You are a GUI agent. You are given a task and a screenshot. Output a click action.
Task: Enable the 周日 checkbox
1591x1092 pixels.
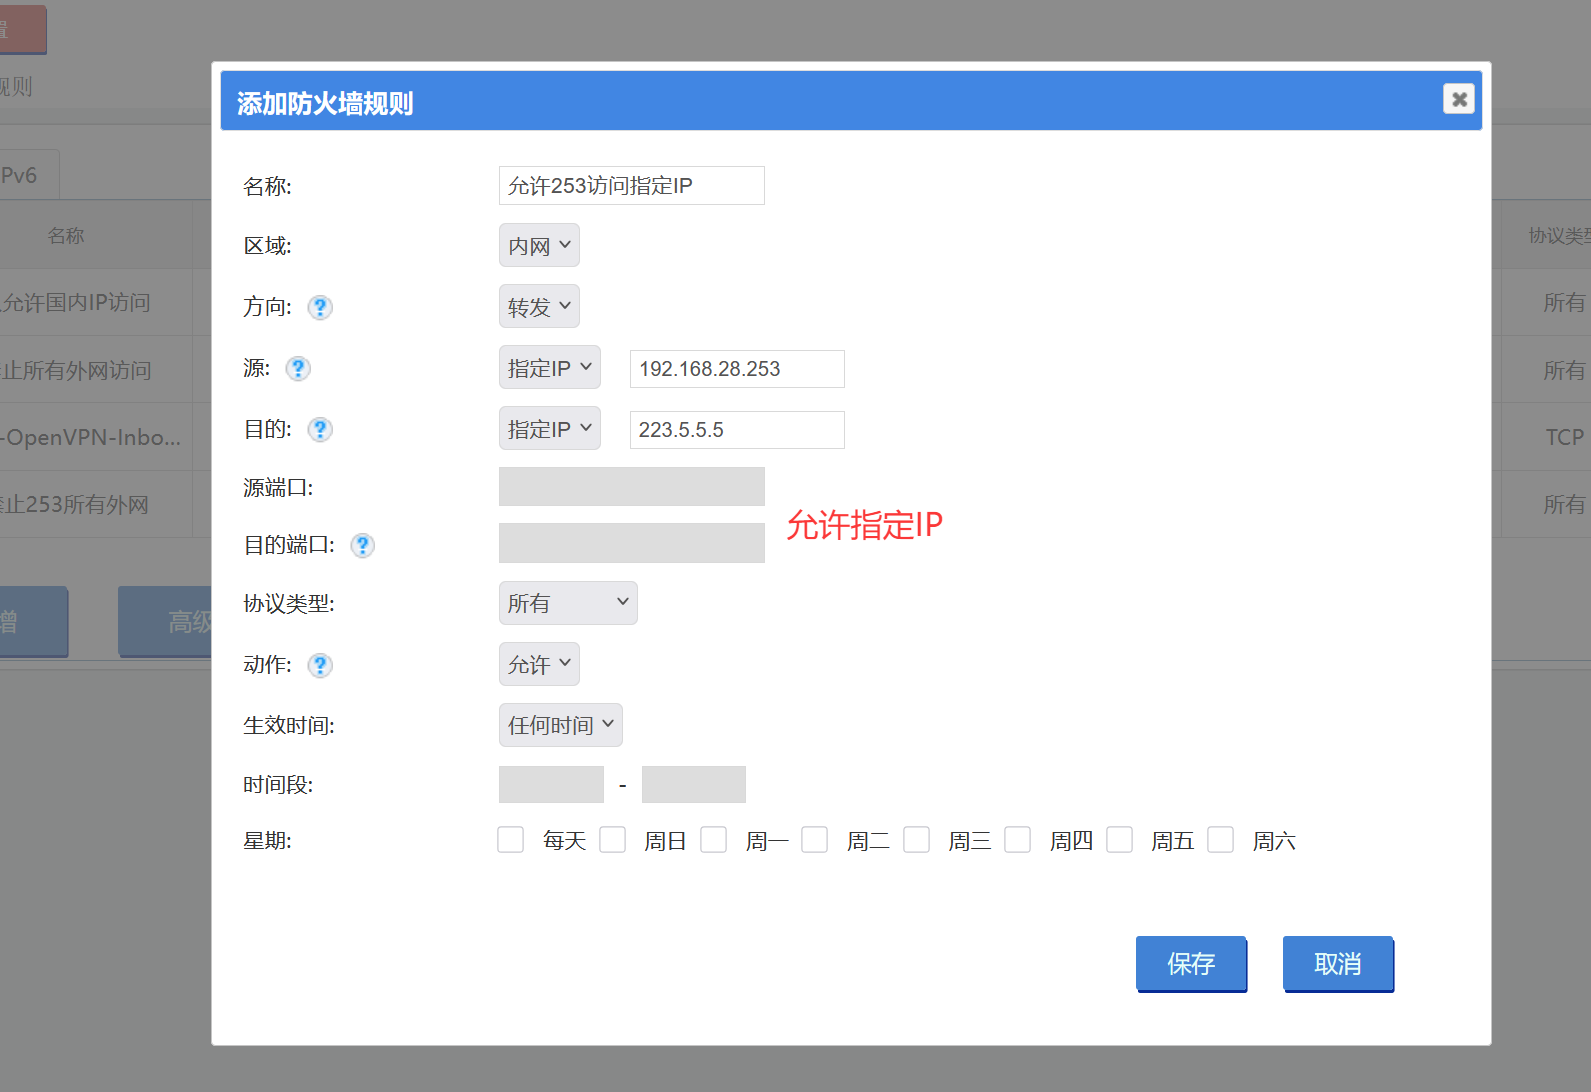point(613,840)
